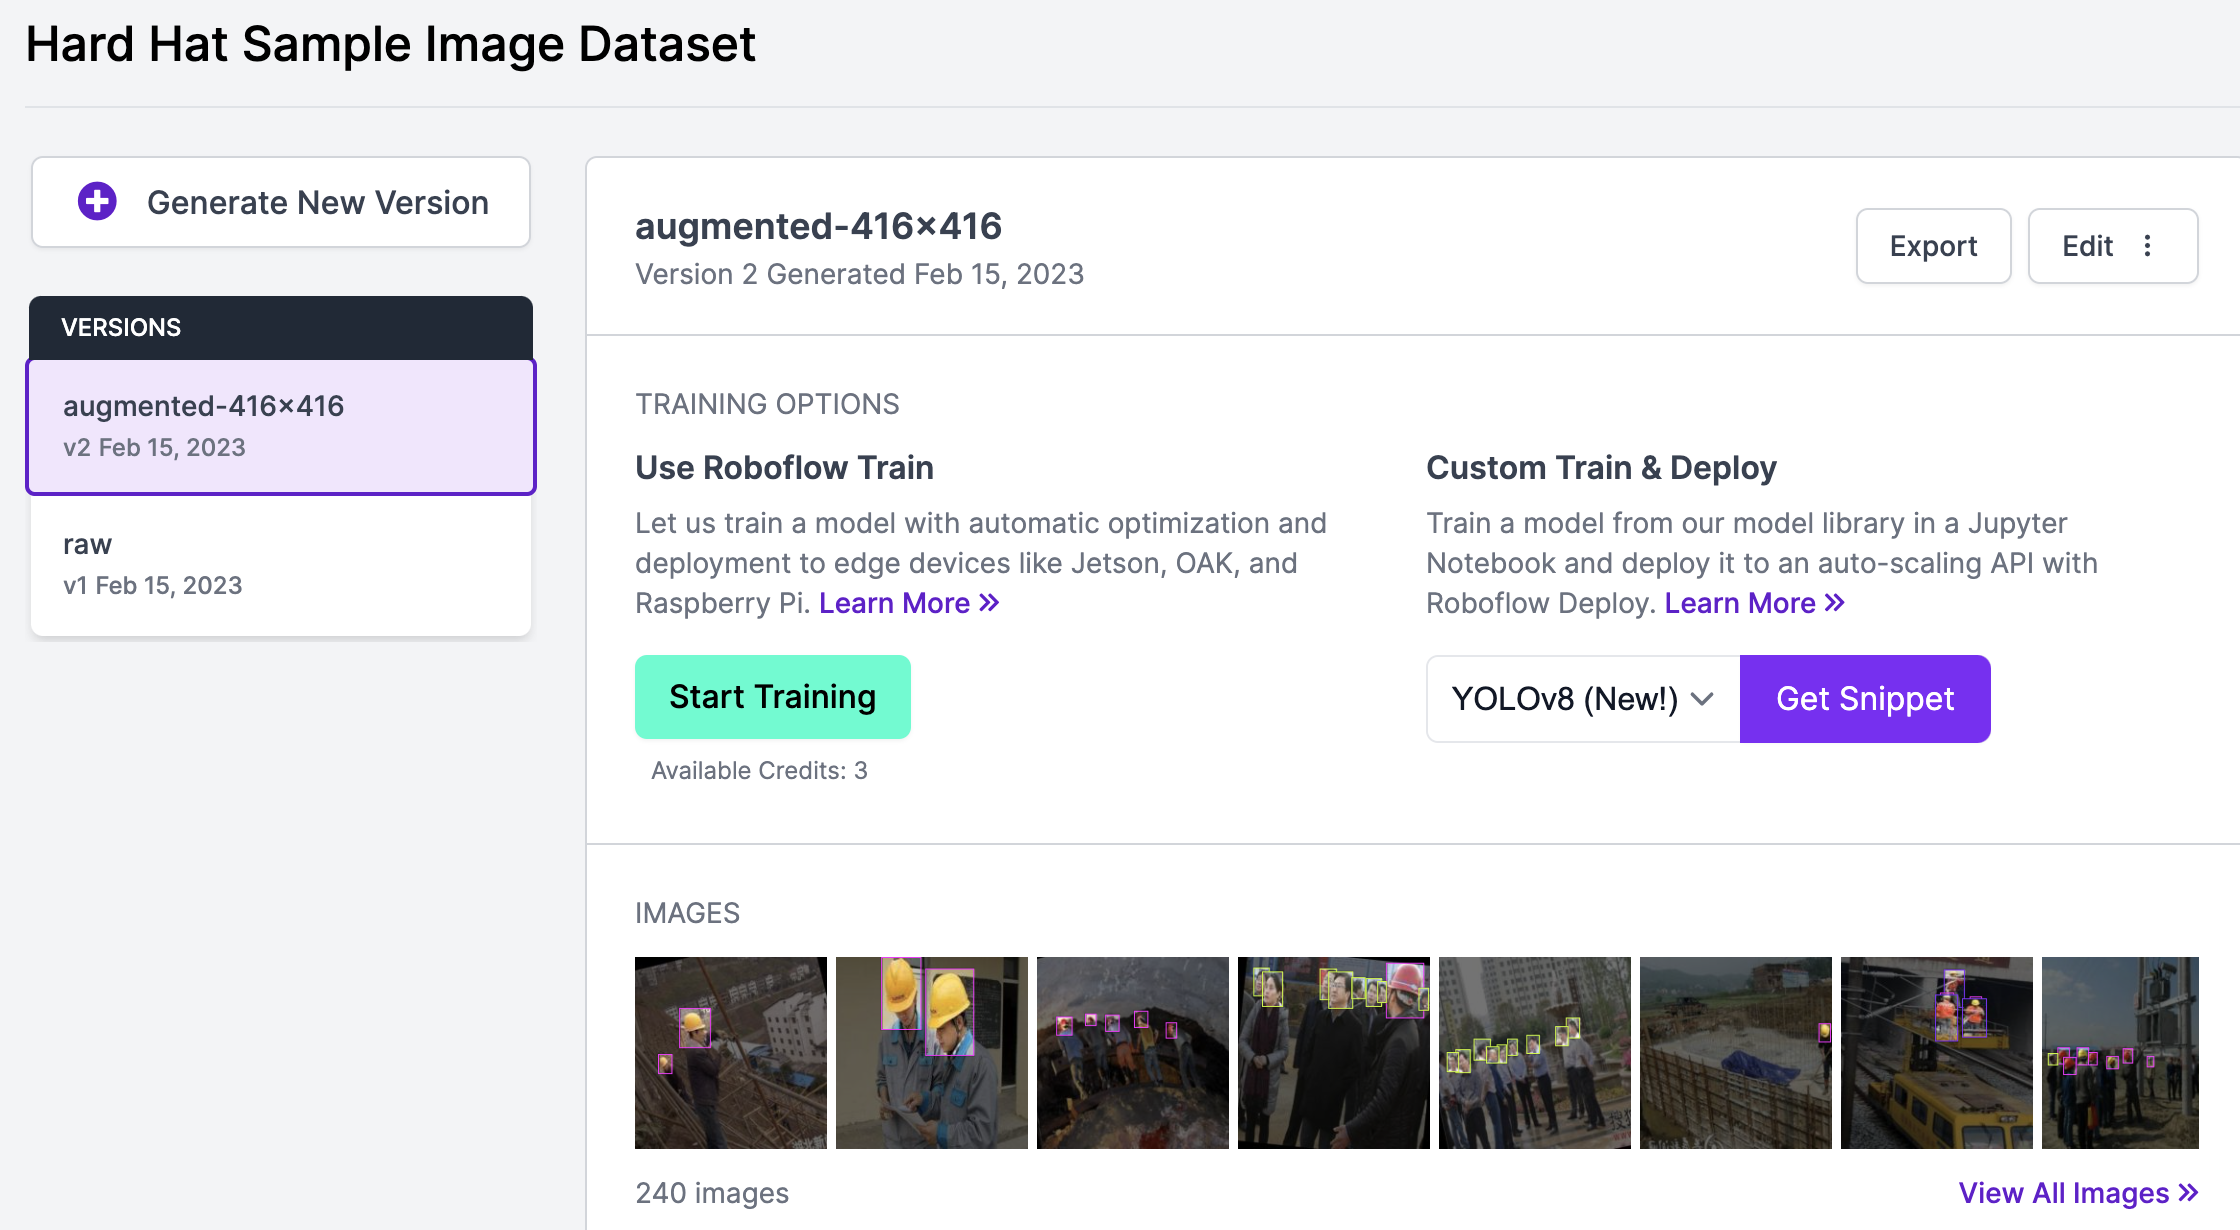Expand the YOLOv8 (New!) model selector
The width and height of the screenshot is (2240, 1230).
pyautogui.click(x=1565, y=699)
